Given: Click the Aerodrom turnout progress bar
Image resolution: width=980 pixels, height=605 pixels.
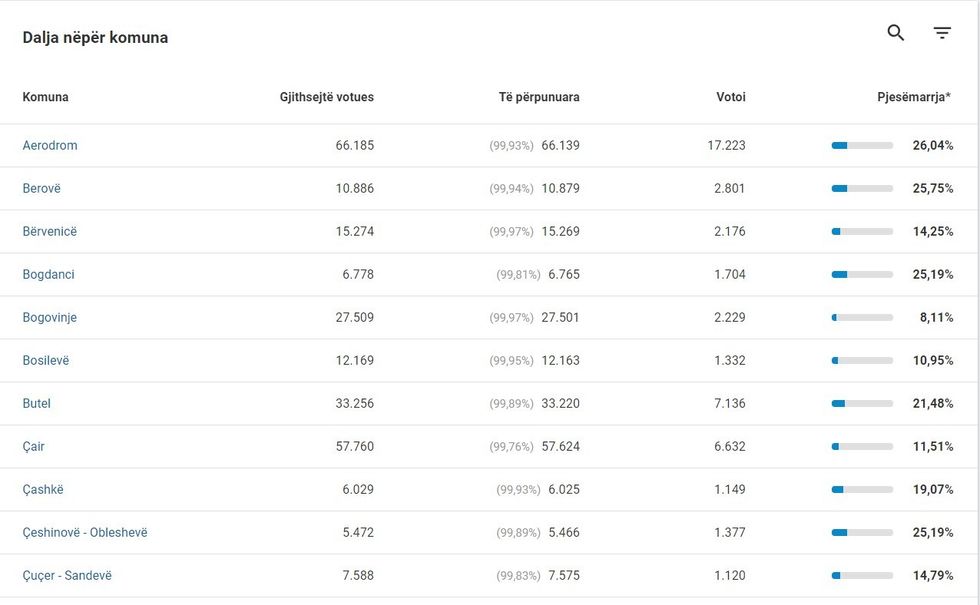Looking at the screenshot, I should pyautogui.click(x=862, y=146).
